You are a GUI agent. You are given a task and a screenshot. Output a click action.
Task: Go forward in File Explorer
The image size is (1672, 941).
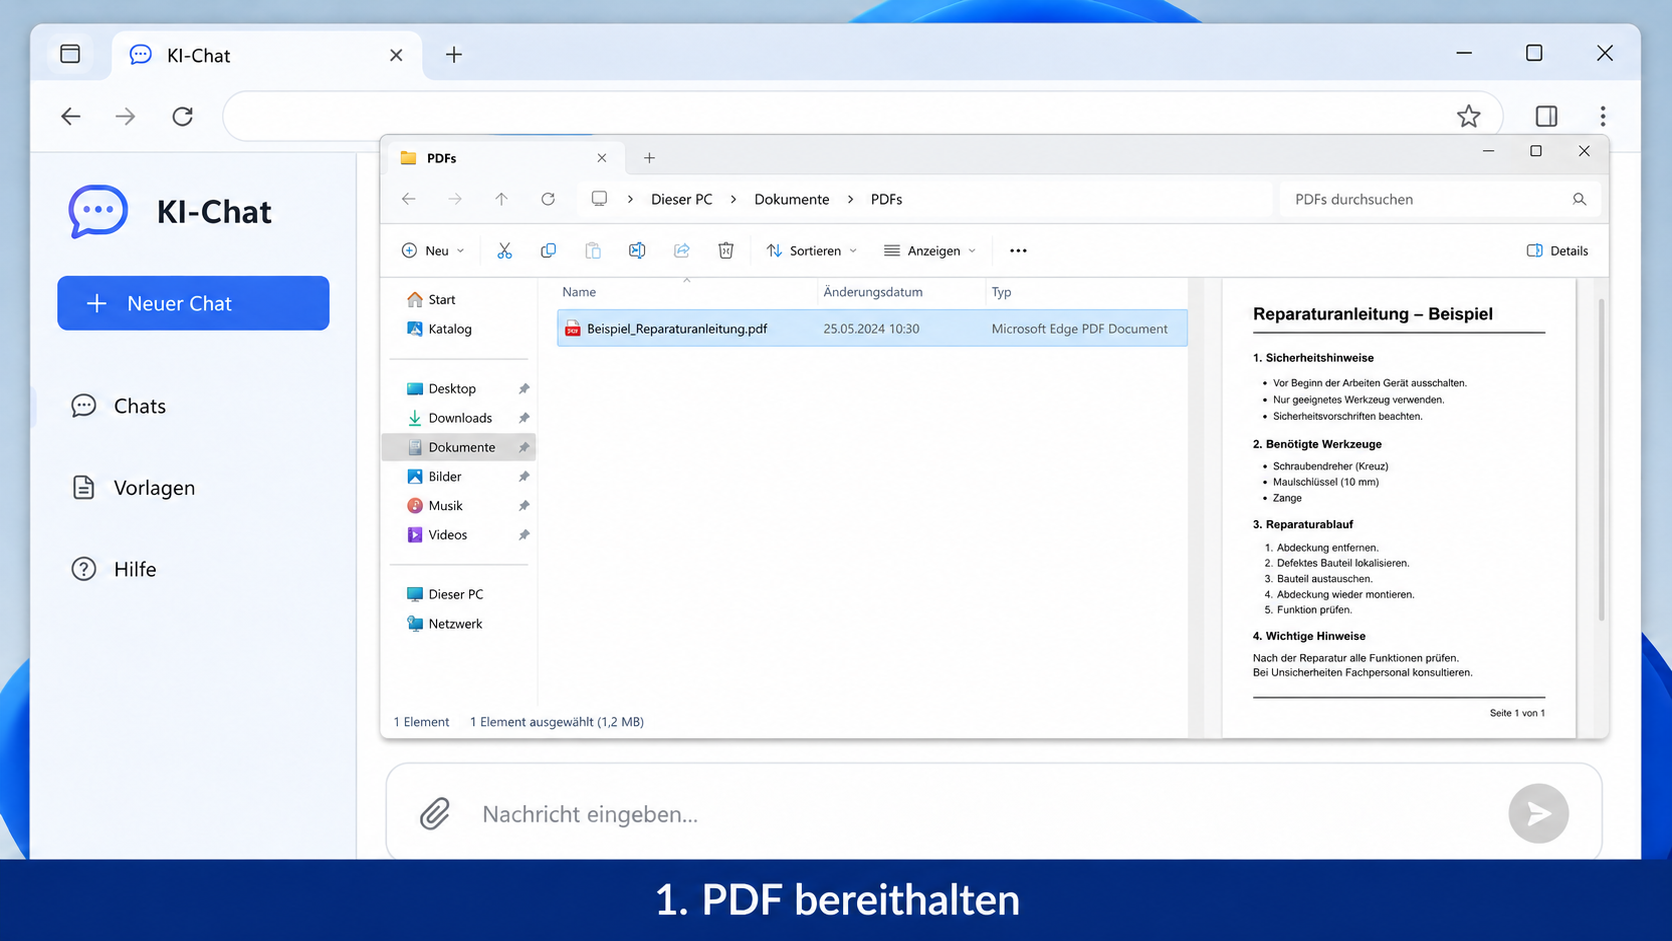pos(455,199)
